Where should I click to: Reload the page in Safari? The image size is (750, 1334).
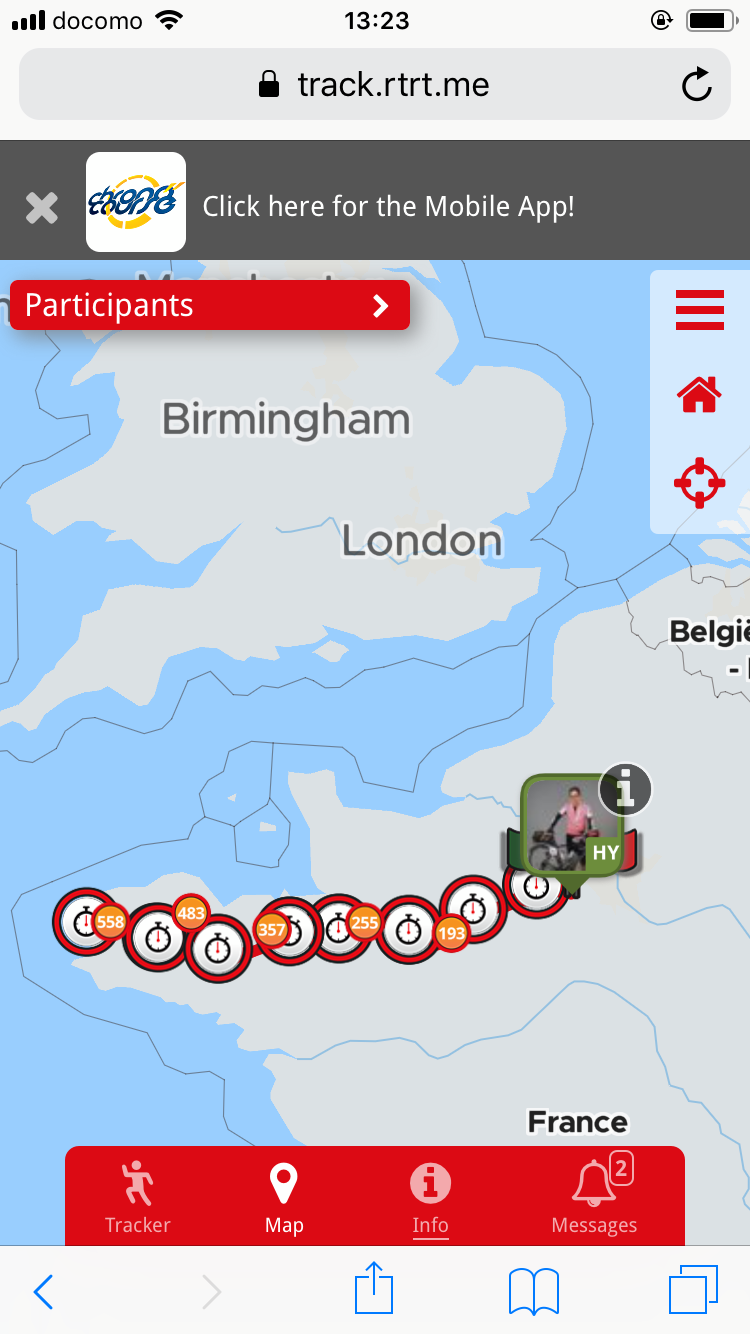(x=696, y=85)
